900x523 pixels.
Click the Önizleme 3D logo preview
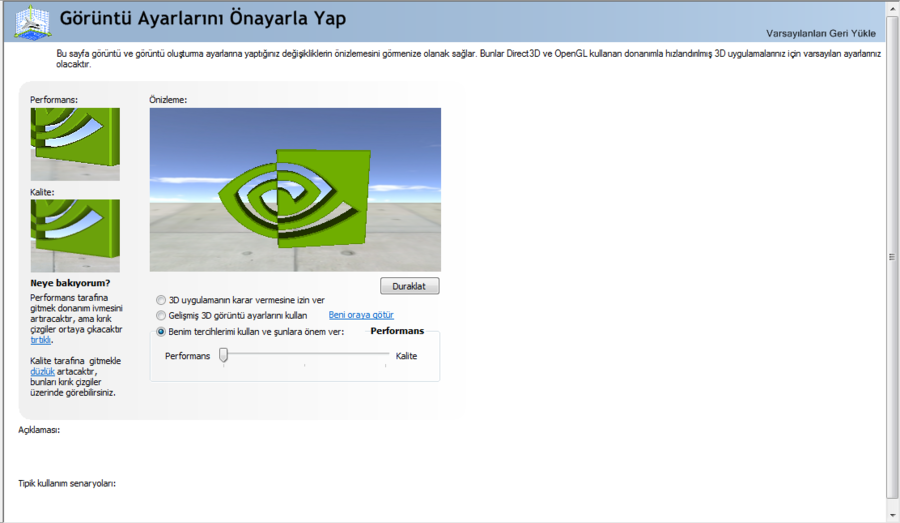pyautogui.click(x=295, y=189)
